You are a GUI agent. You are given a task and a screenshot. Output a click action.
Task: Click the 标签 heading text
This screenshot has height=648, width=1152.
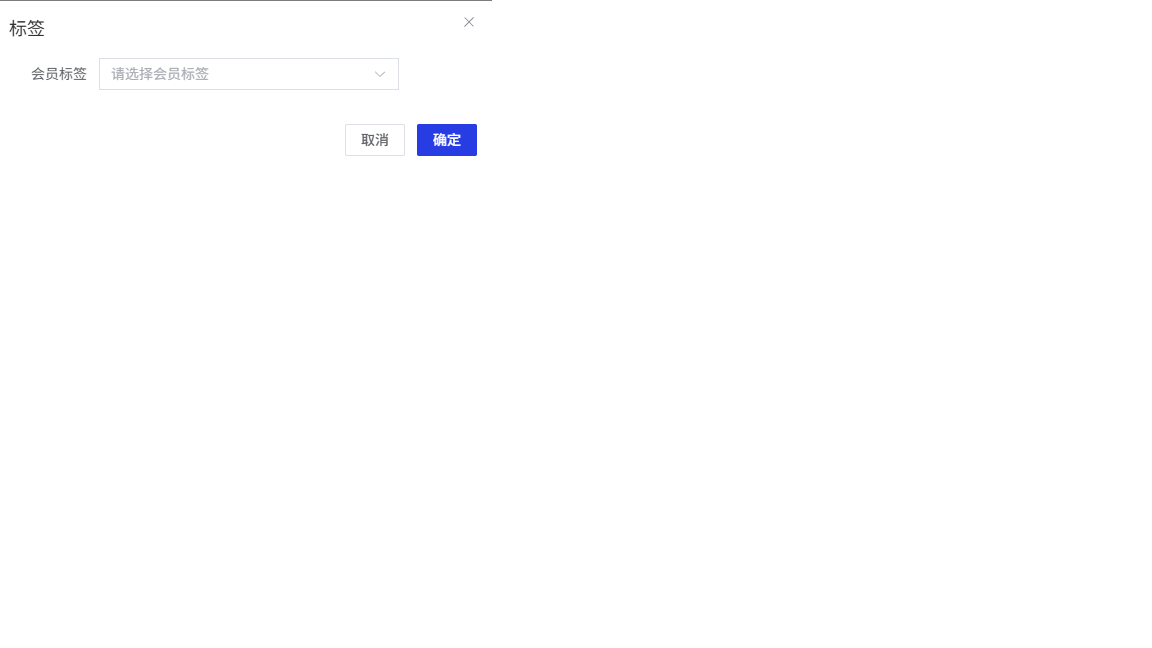pos(27,29)
